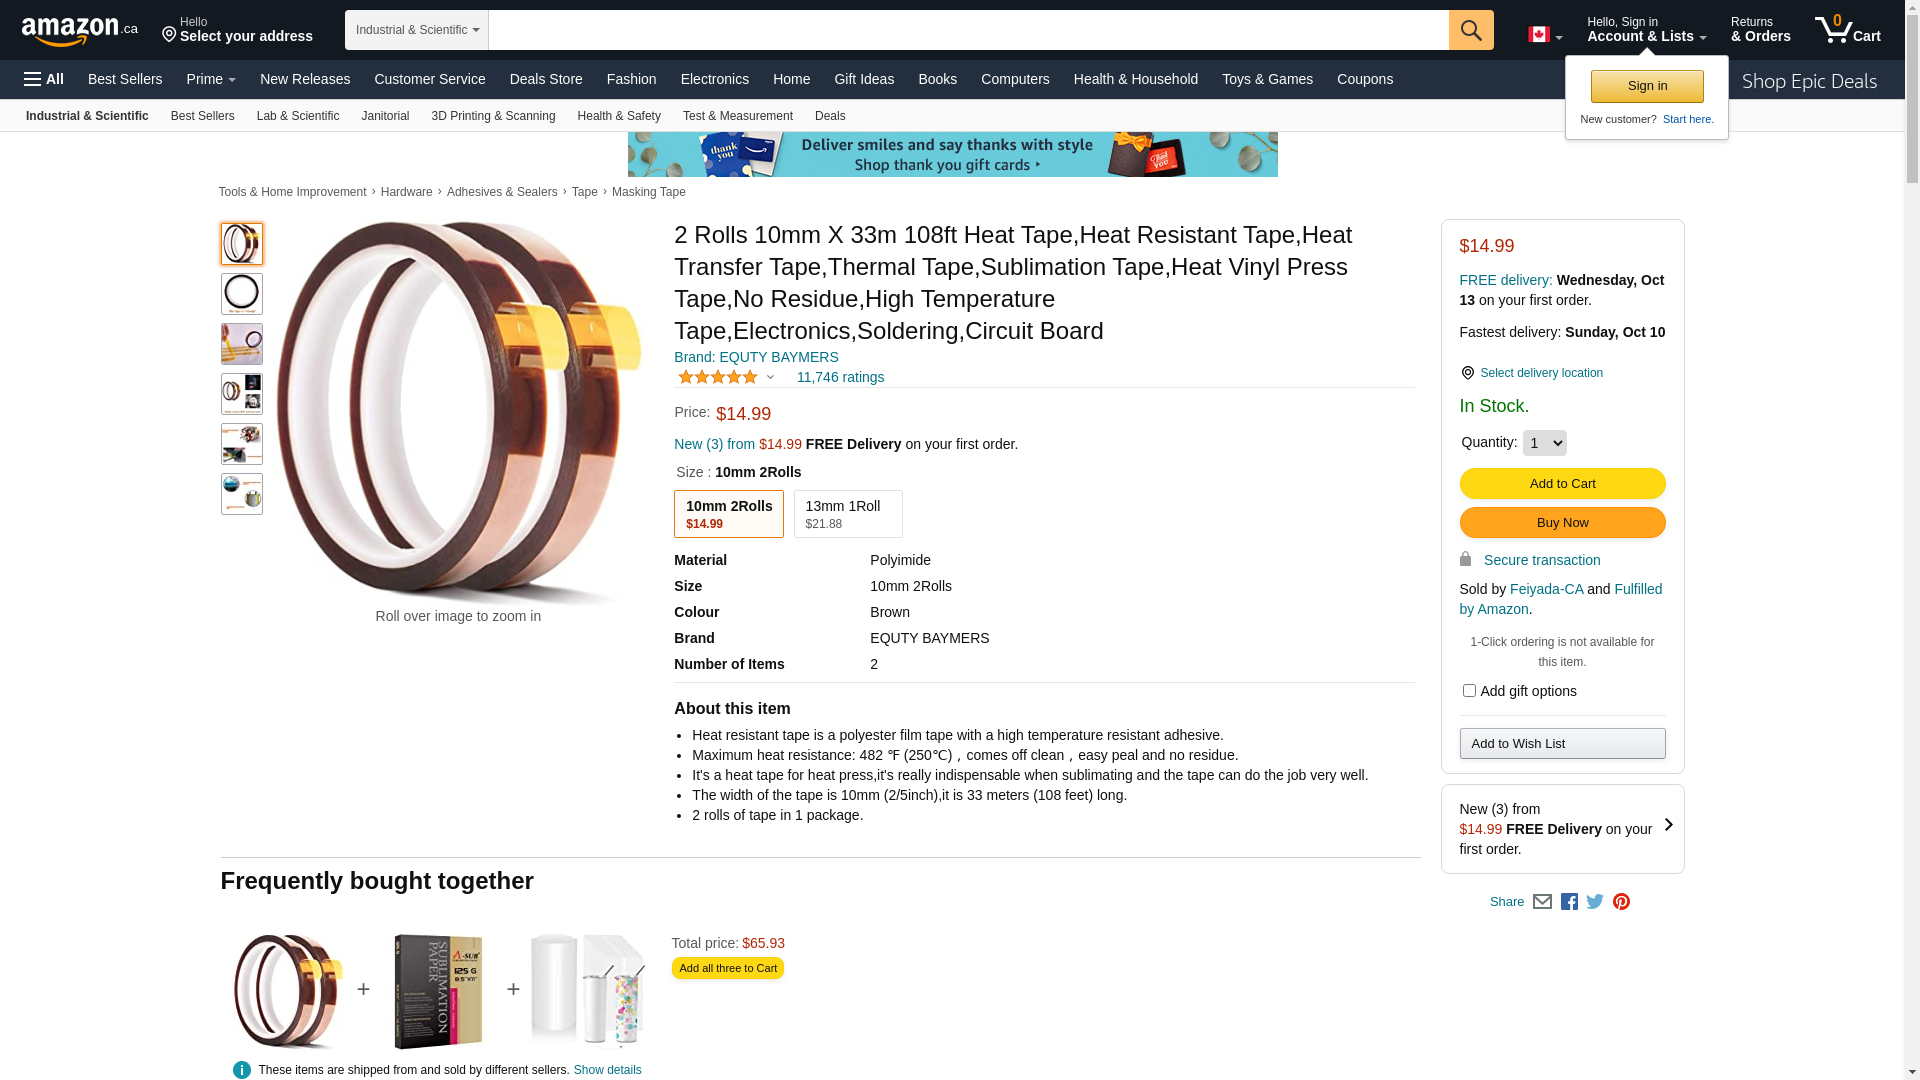Click the search magnifier button

coord(1470,30)
